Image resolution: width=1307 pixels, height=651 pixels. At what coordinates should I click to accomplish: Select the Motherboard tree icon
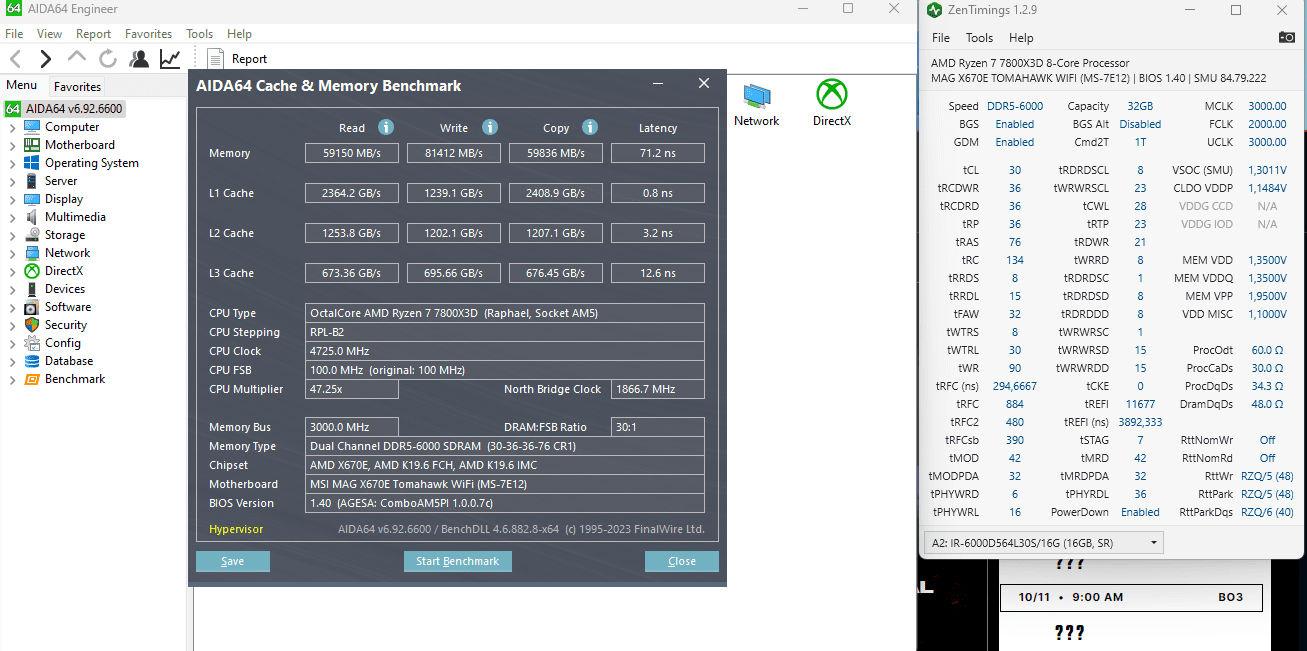(x=31, y=145)
